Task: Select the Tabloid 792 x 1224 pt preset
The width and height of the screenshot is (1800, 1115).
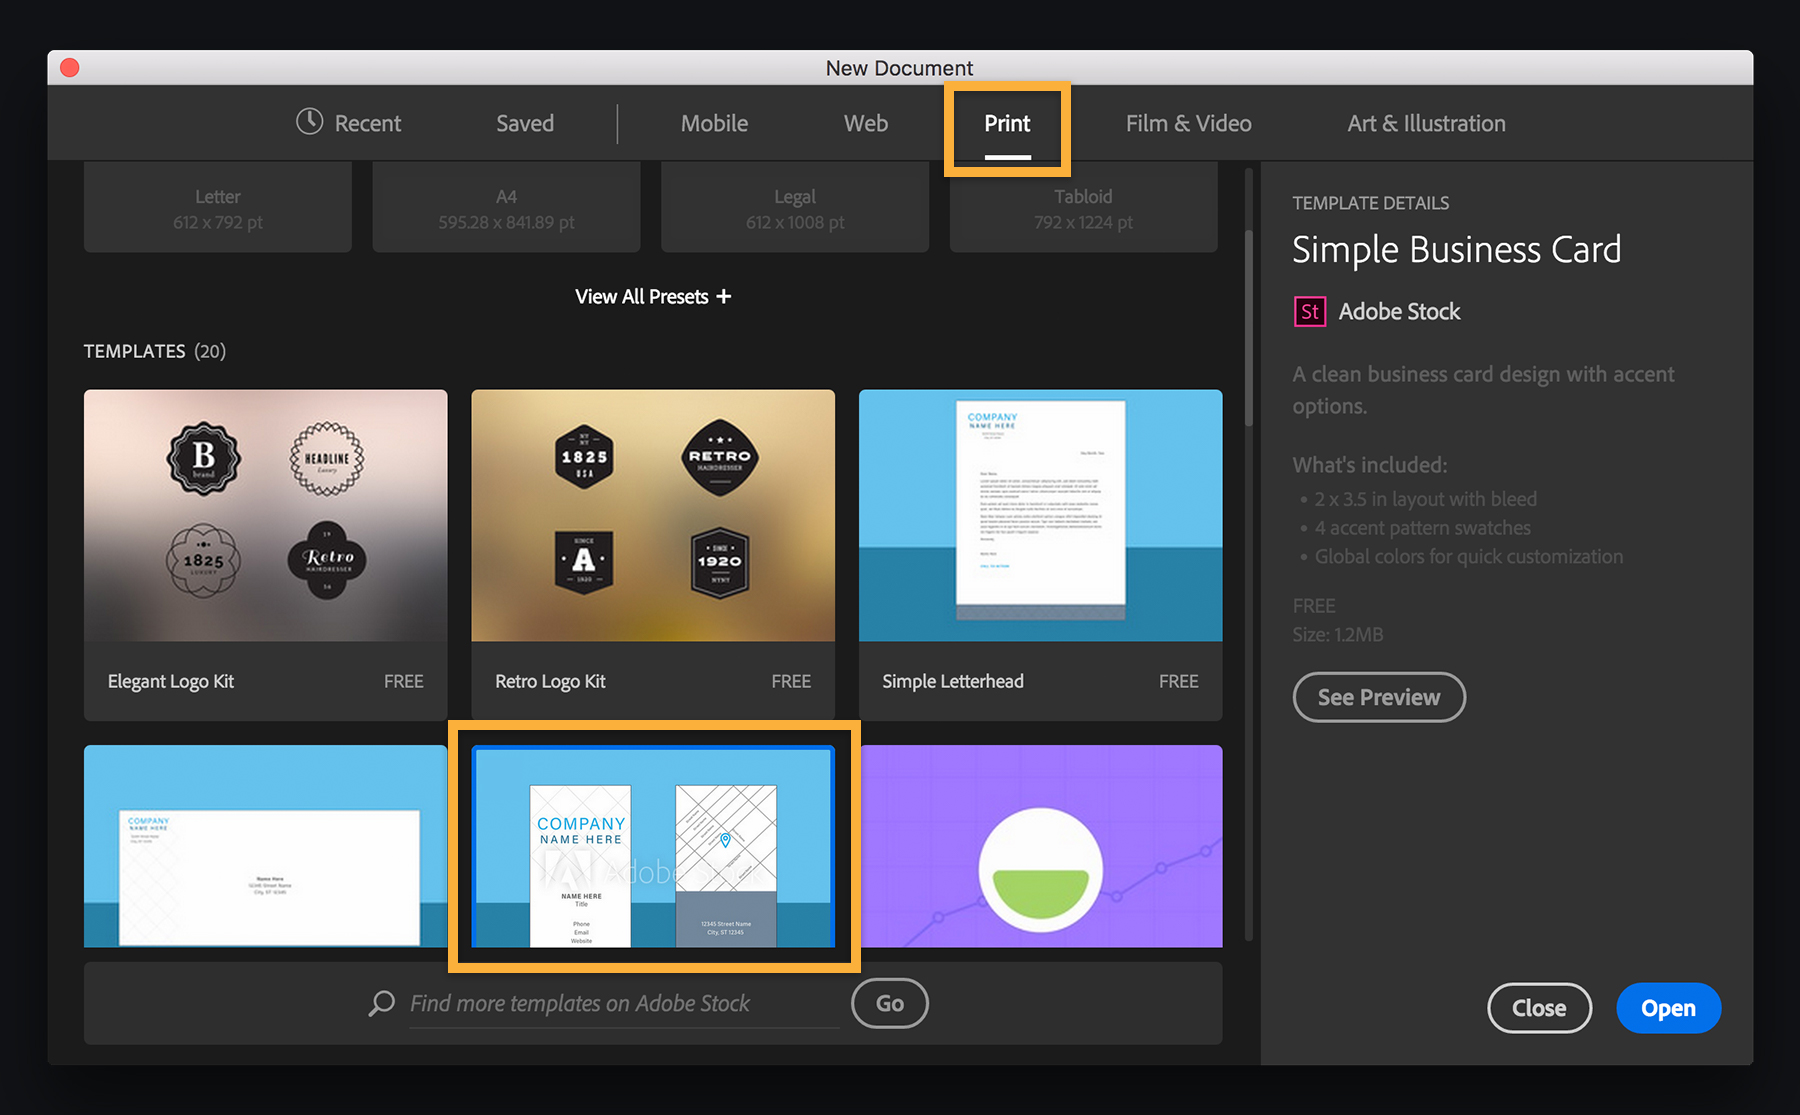Action: pos(1082,207)
